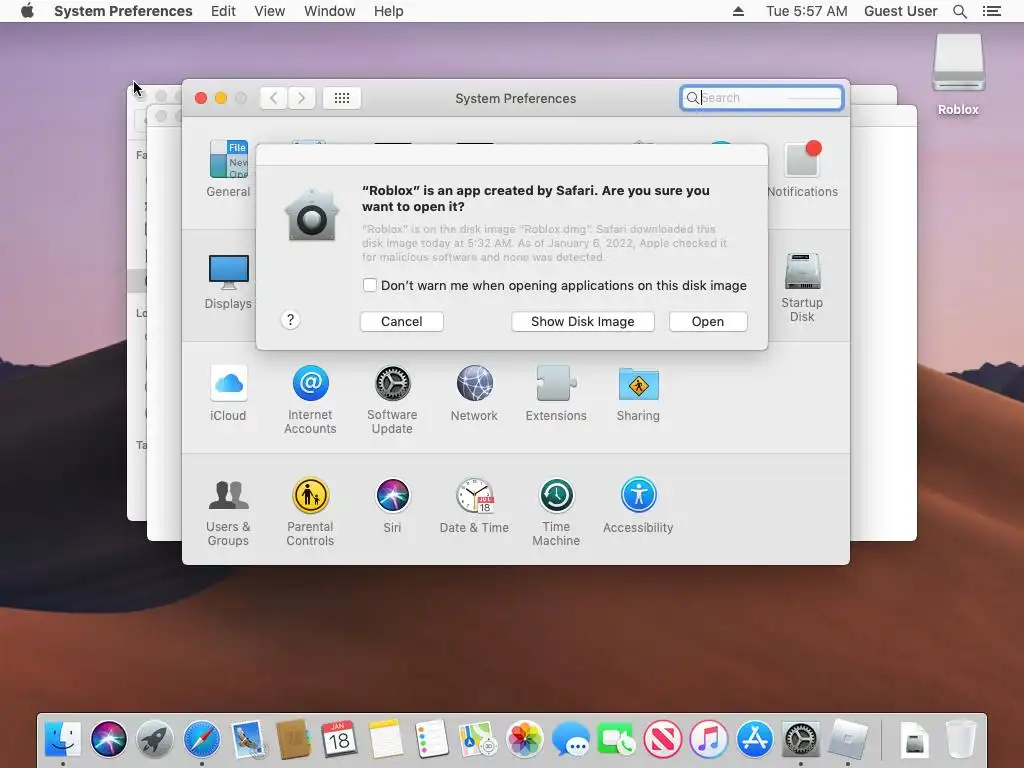This screenshot has height=768, width=1024.
Task: Open Users & Groups preferences
Action: click(x=228, y=513)
